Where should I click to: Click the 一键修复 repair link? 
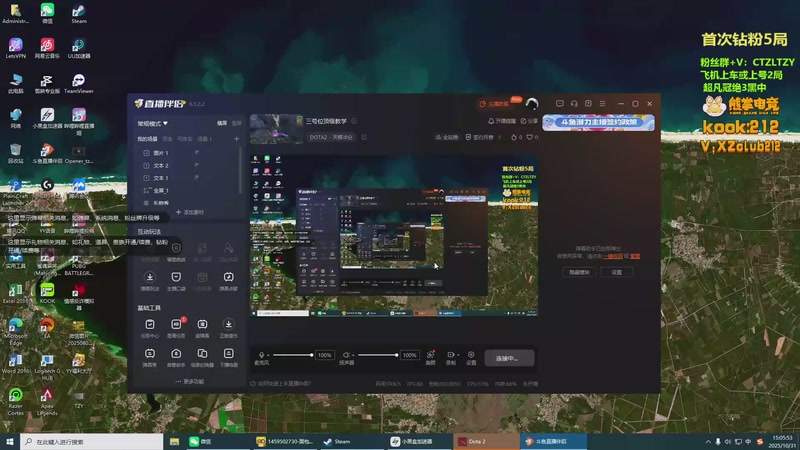613,256
